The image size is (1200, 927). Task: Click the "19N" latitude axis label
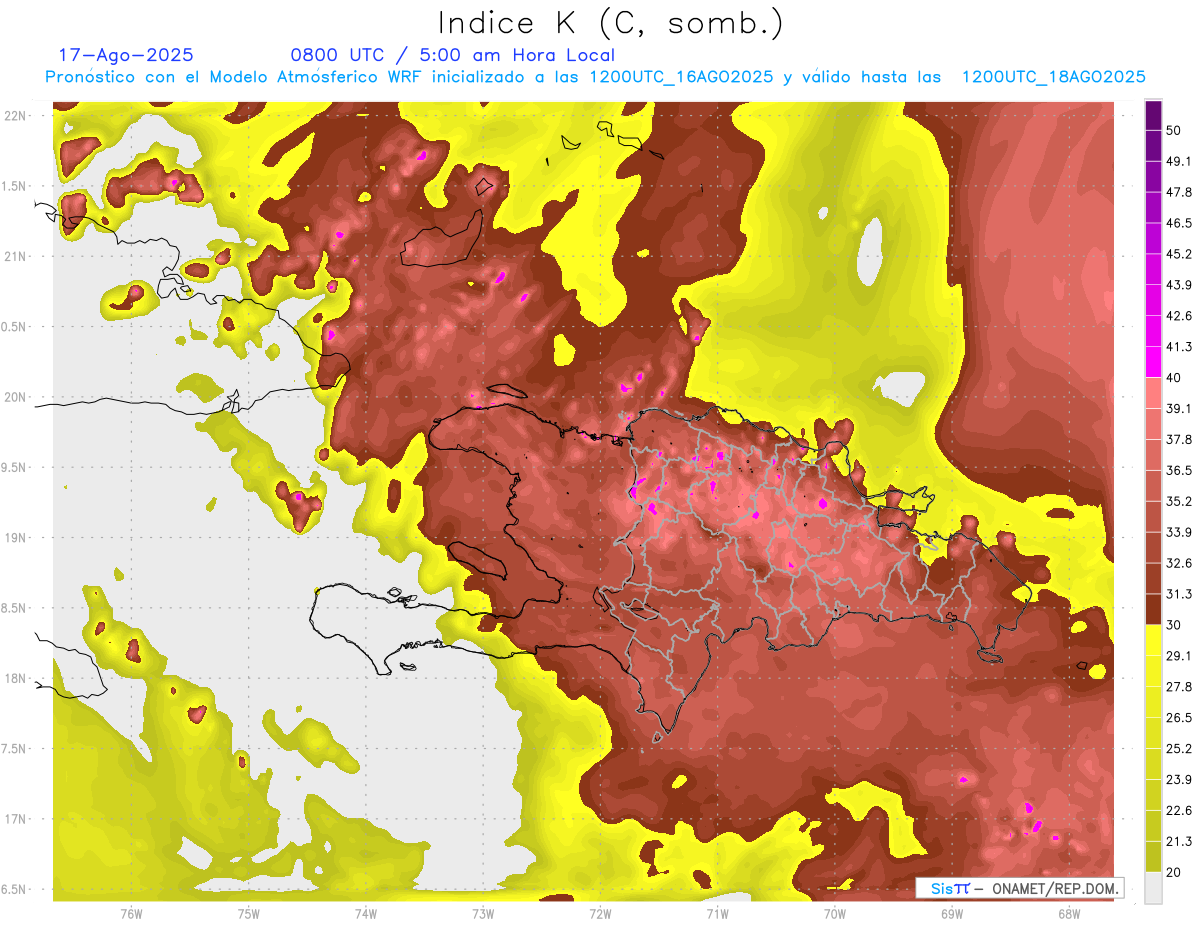pyautogui.click(x=16, y=537)
